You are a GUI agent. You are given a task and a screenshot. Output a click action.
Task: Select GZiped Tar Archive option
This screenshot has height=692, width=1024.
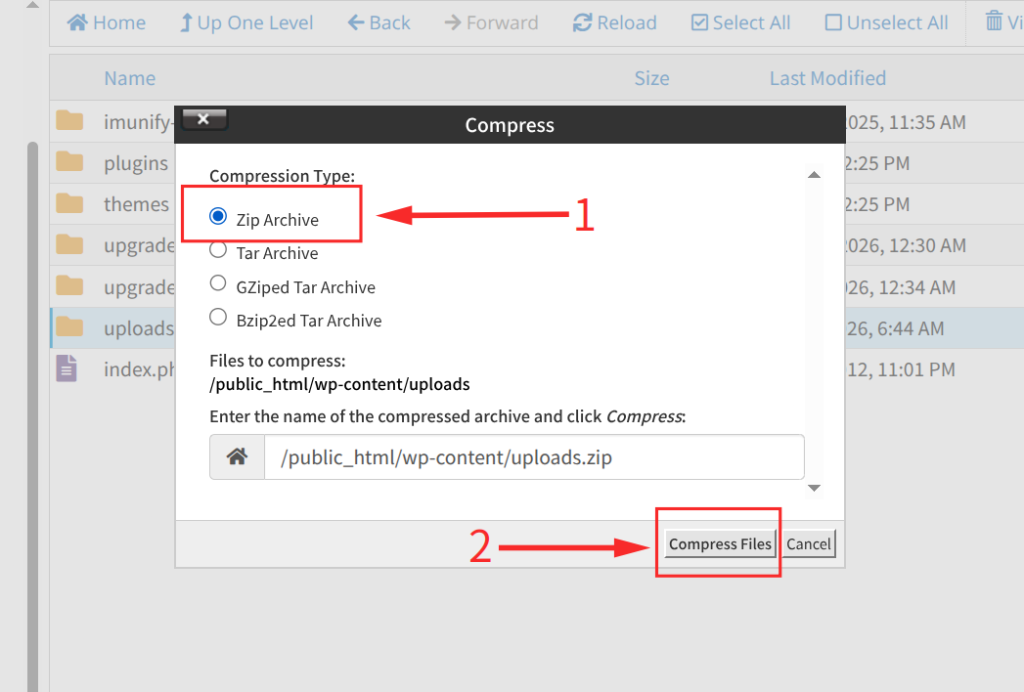(218, 284)
